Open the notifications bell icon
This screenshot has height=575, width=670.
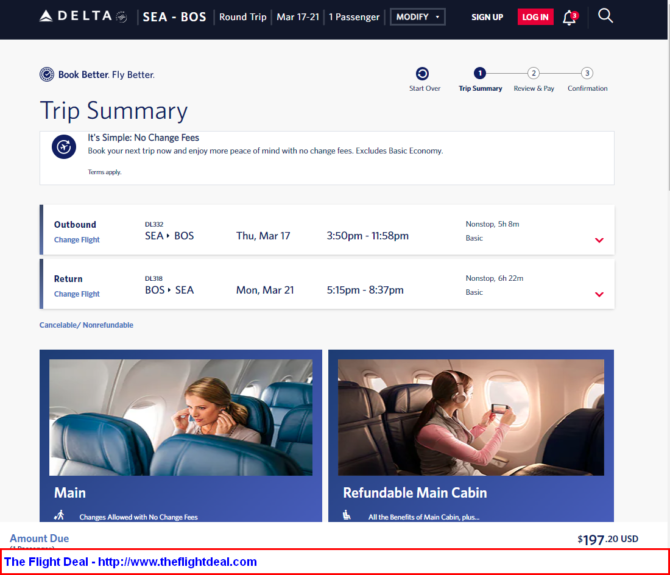click(x=570, y=18)
